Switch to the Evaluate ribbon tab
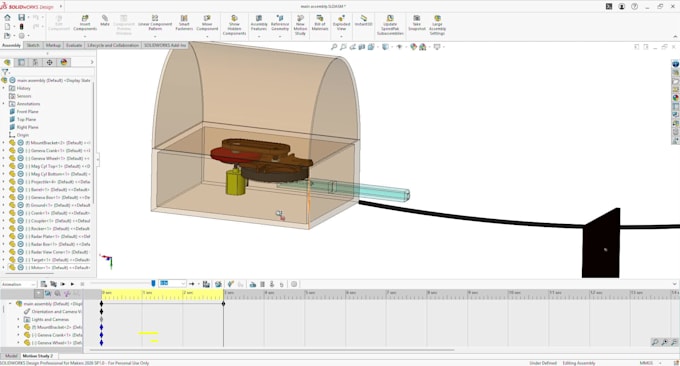The height and width of the screenshot is (366, 680). tap(74, 45)
